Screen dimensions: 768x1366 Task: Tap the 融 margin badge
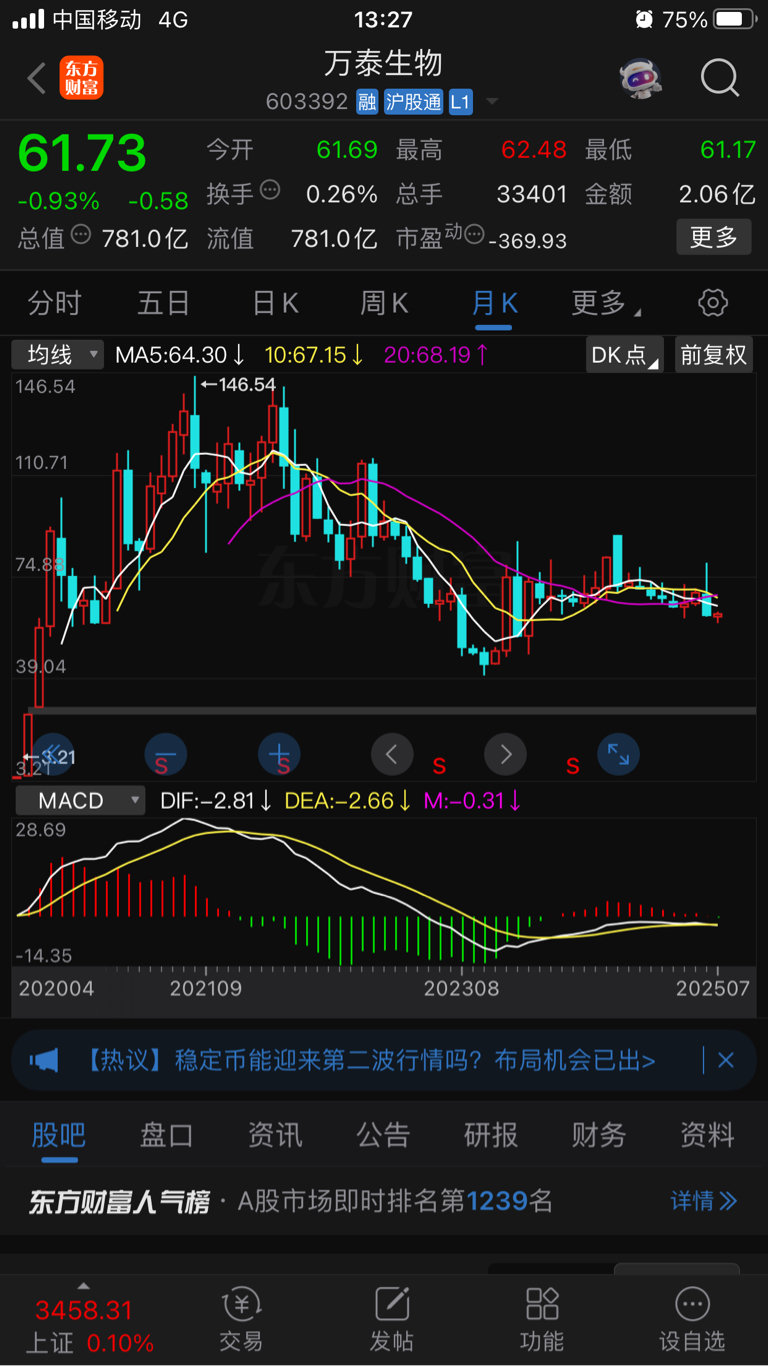[x=367, y=101]
